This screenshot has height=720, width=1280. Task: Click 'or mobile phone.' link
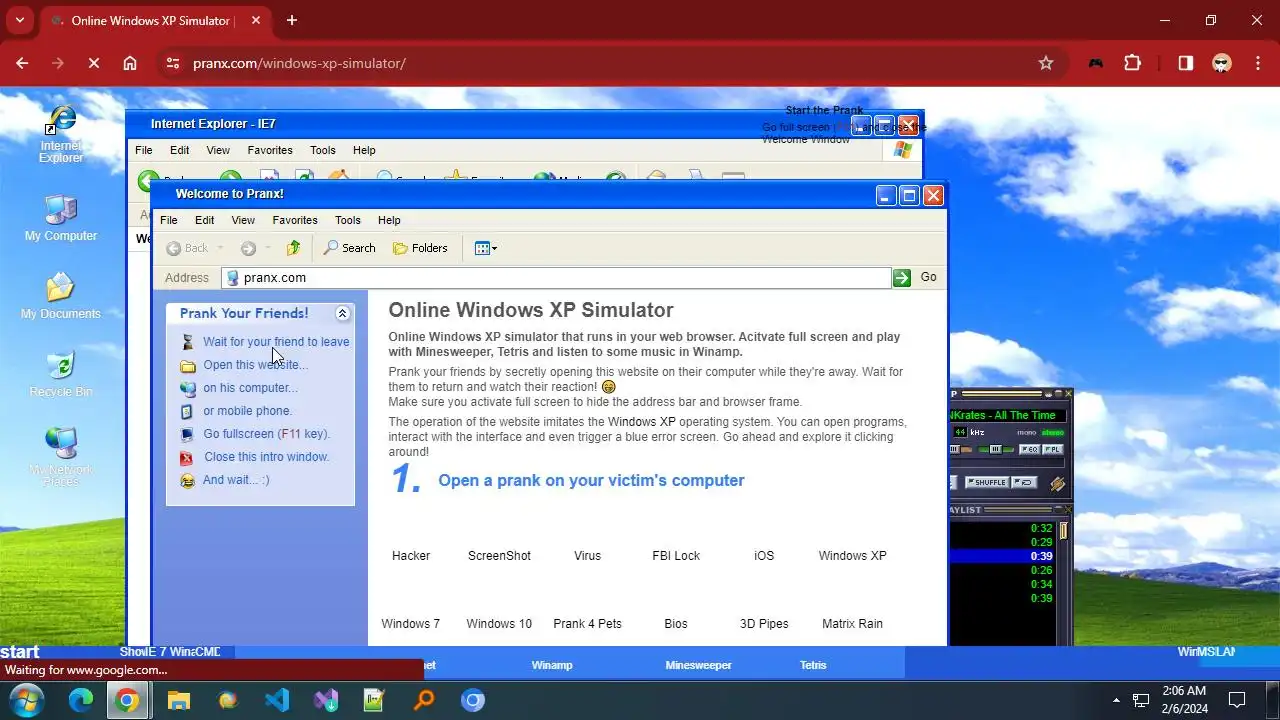pyautogui.click(x=247, y=411)
